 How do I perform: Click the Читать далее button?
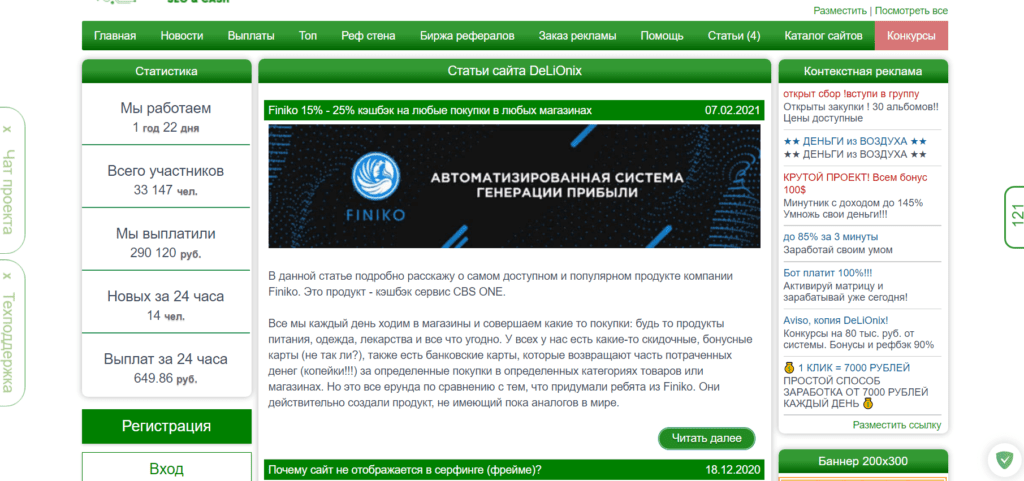coord(706,439)
